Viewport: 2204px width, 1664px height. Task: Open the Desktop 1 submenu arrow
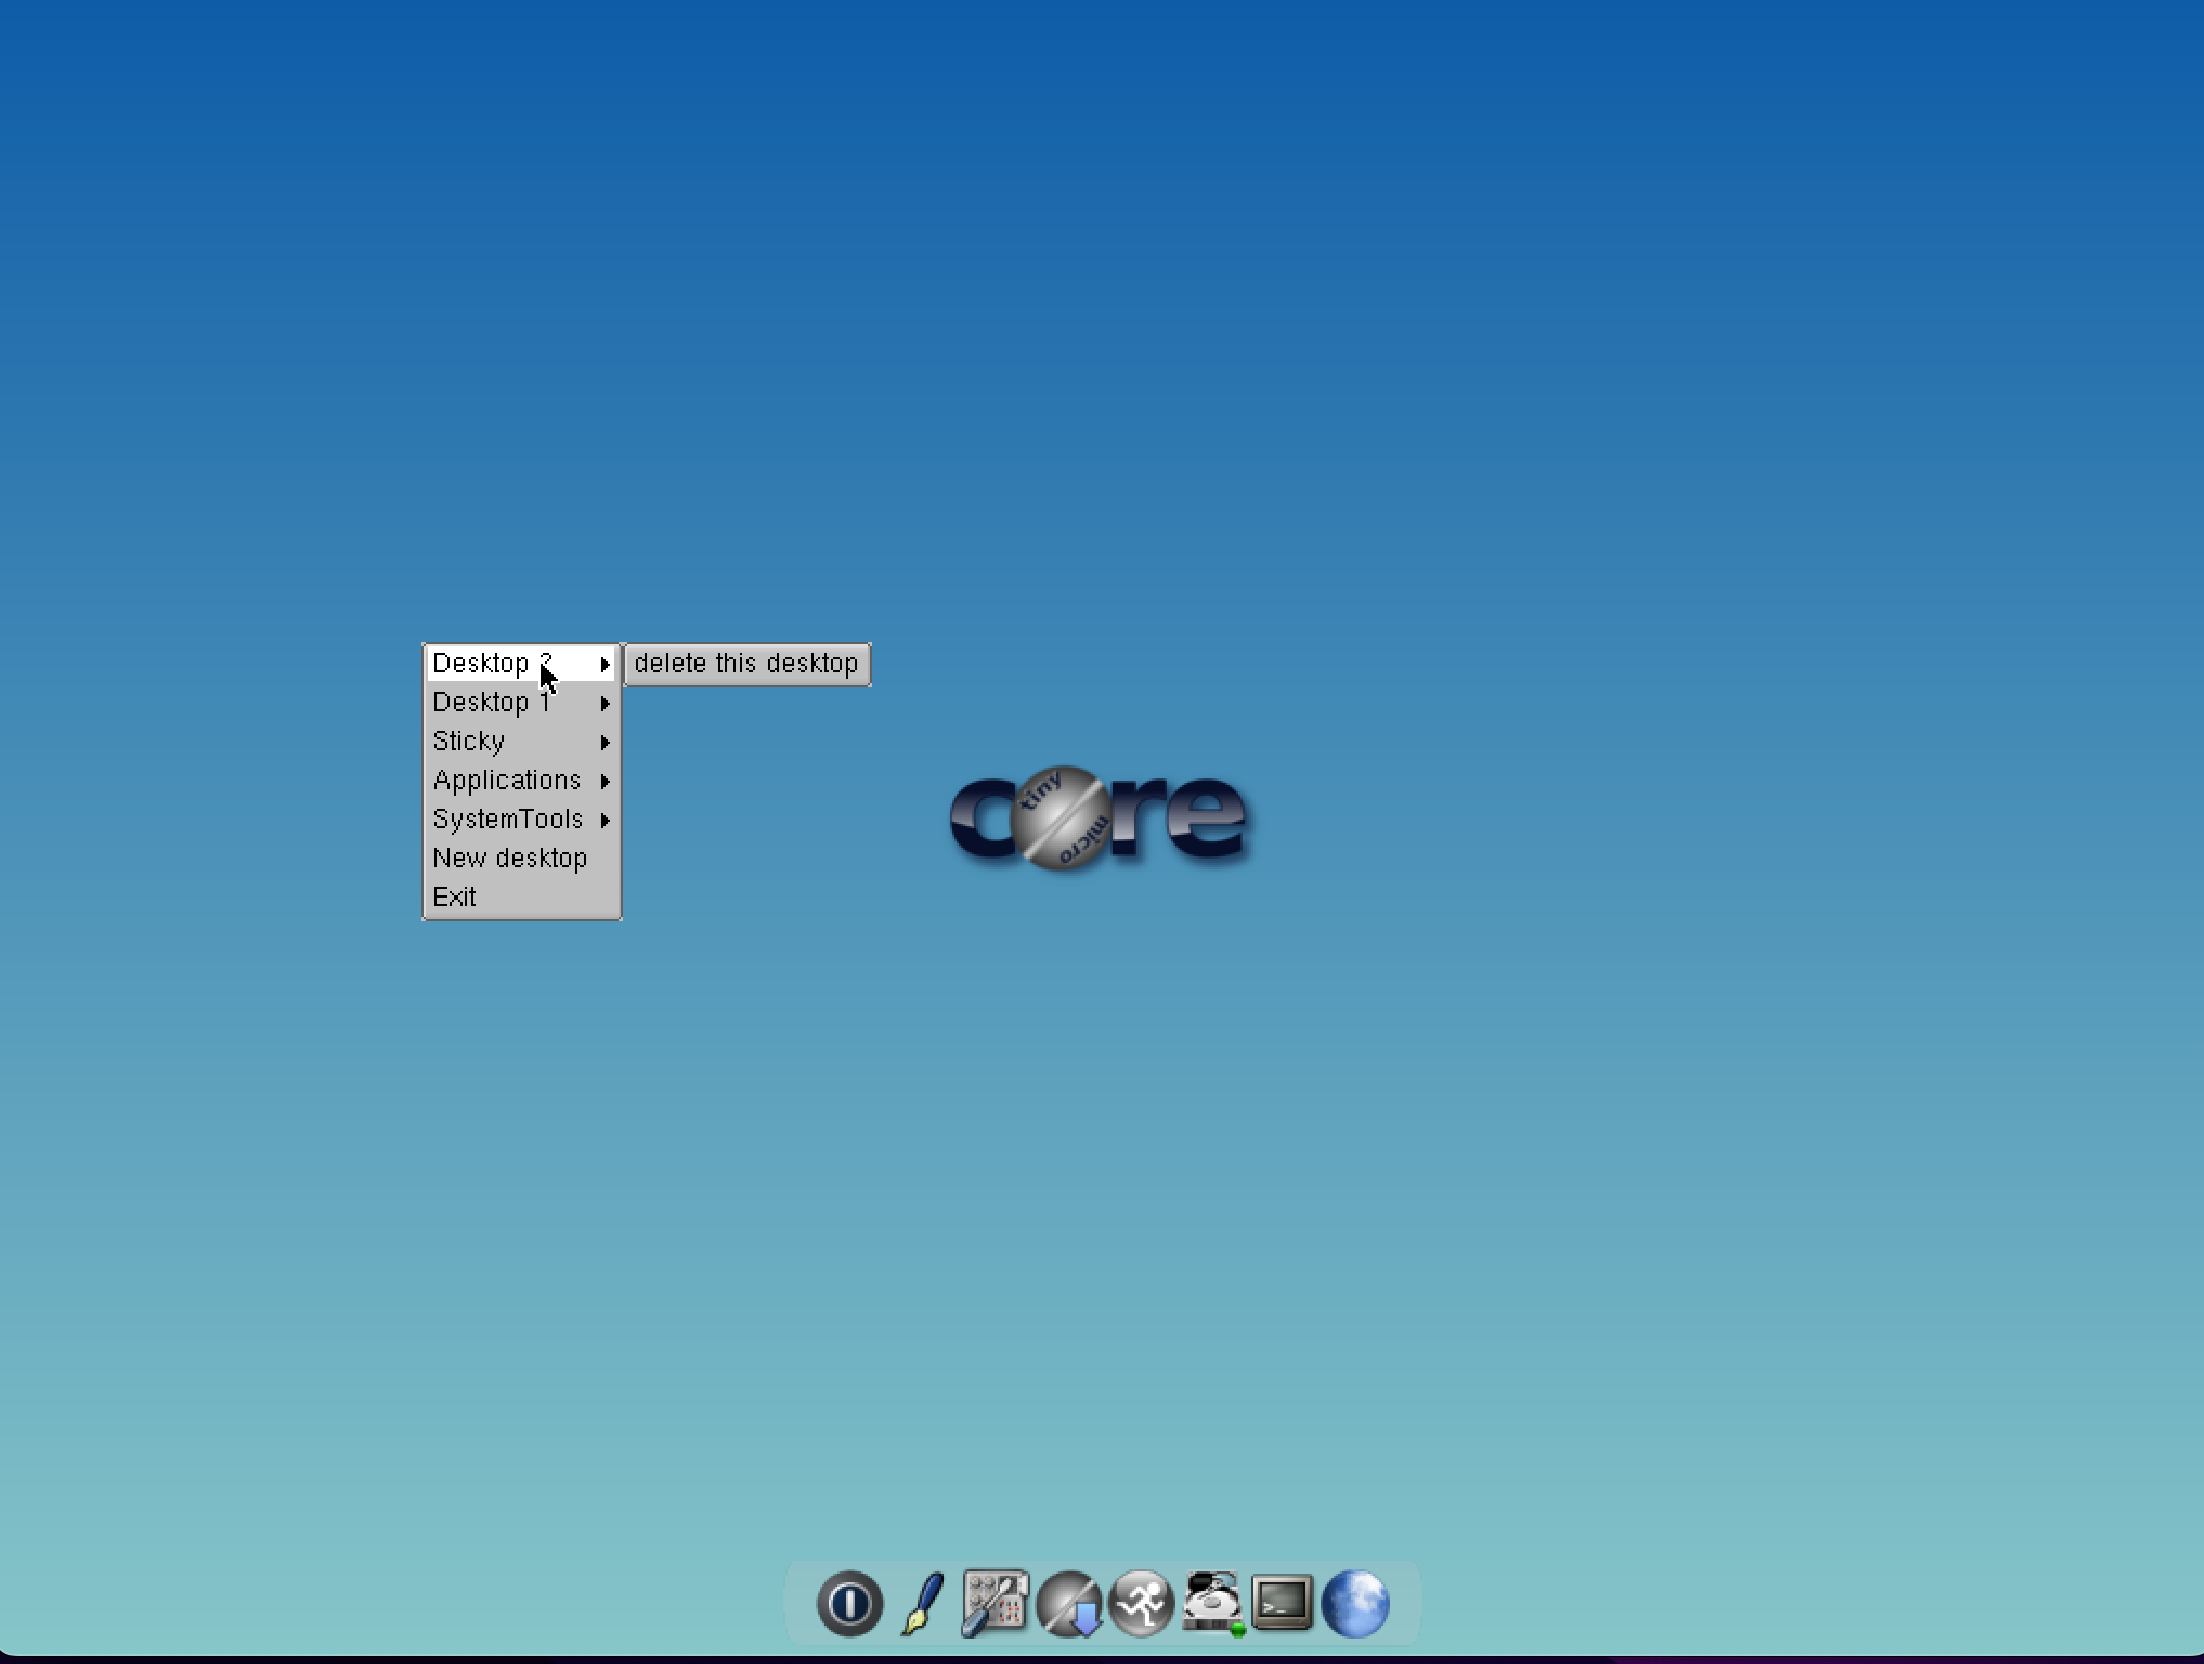(x=606, y=703)
